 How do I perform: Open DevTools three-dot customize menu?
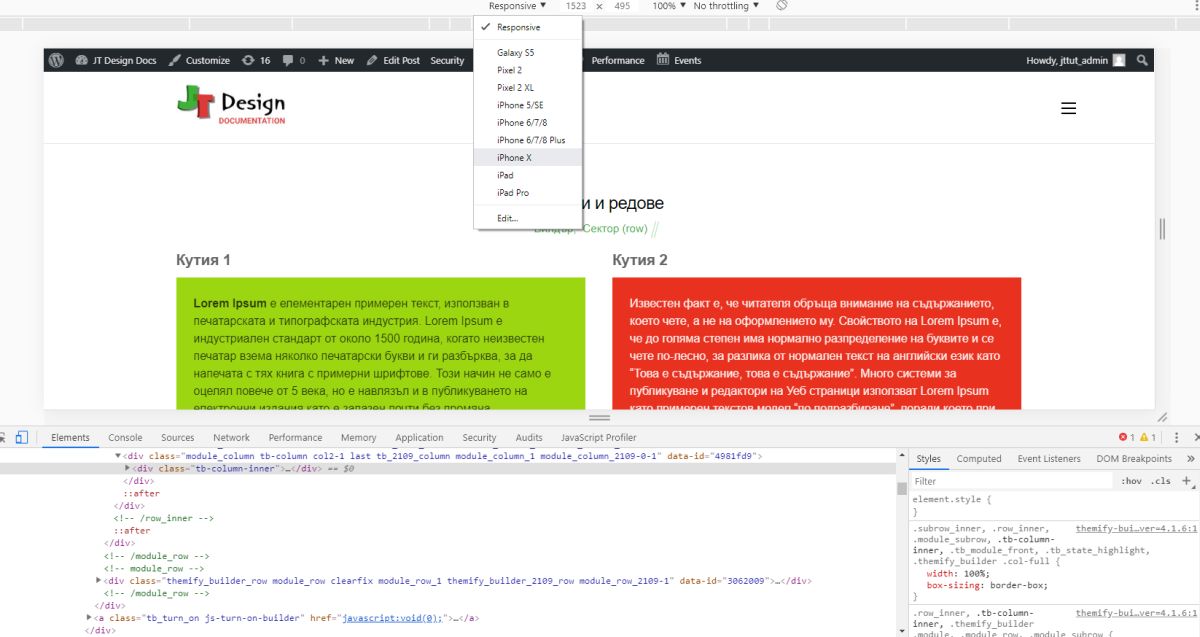coord(1176,437)
